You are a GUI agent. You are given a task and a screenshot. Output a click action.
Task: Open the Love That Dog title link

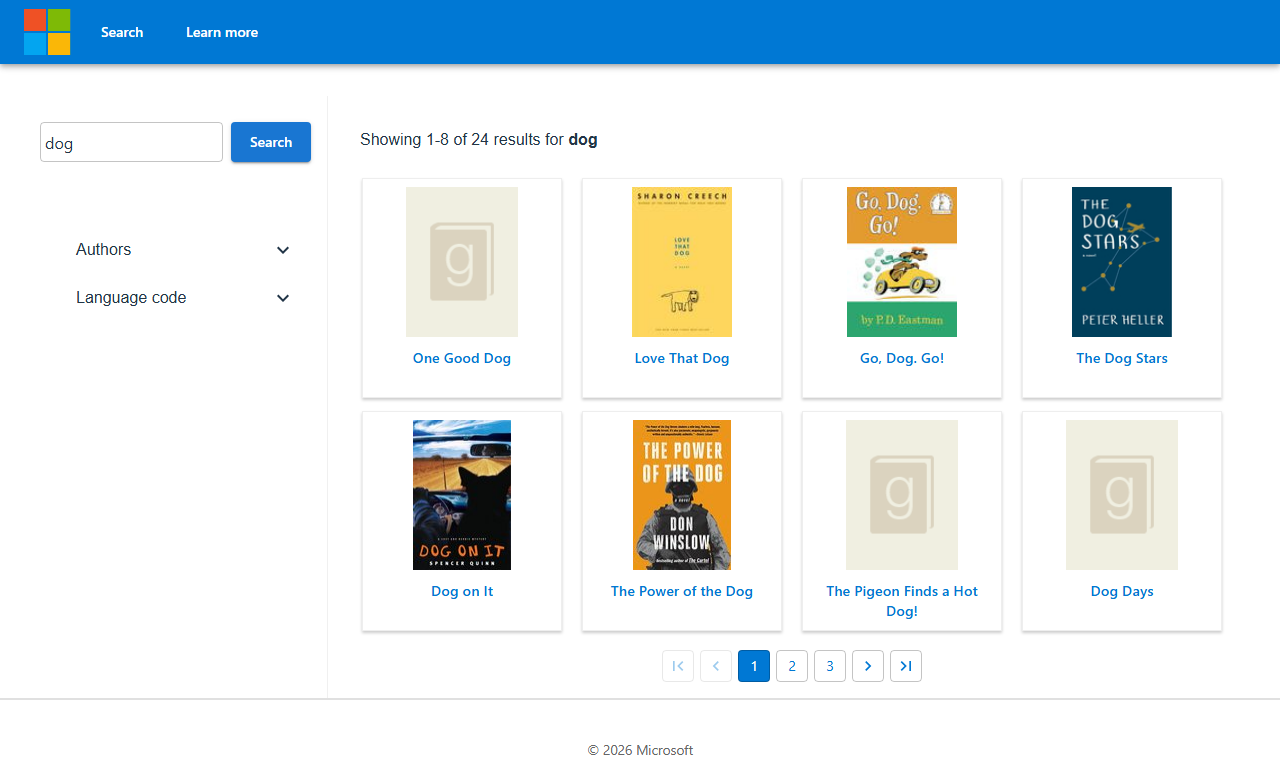(682, 358)
